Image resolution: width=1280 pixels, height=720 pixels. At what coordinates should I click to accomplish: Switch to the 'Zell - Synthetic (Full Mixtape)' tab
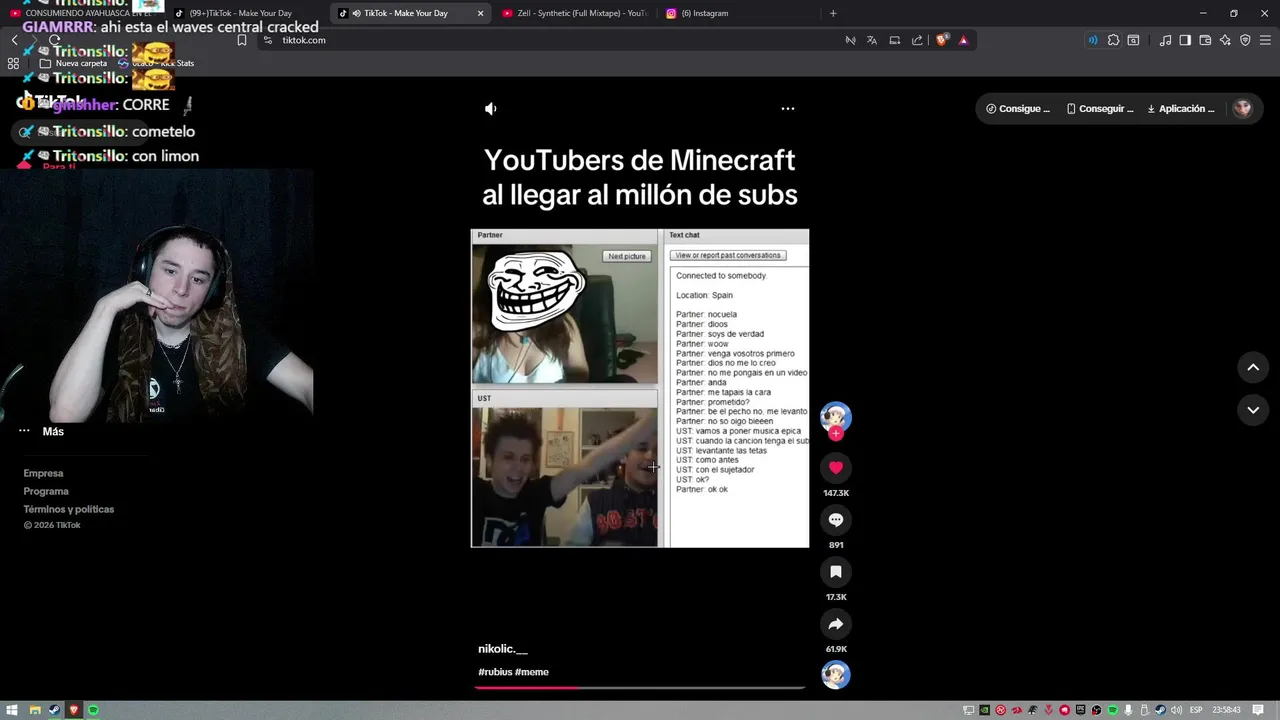574,13
